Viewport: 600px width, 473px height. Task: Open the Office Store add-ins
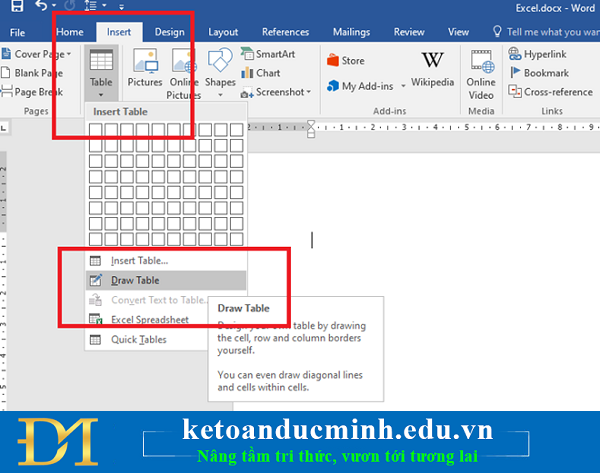click(x=346, y=60)
